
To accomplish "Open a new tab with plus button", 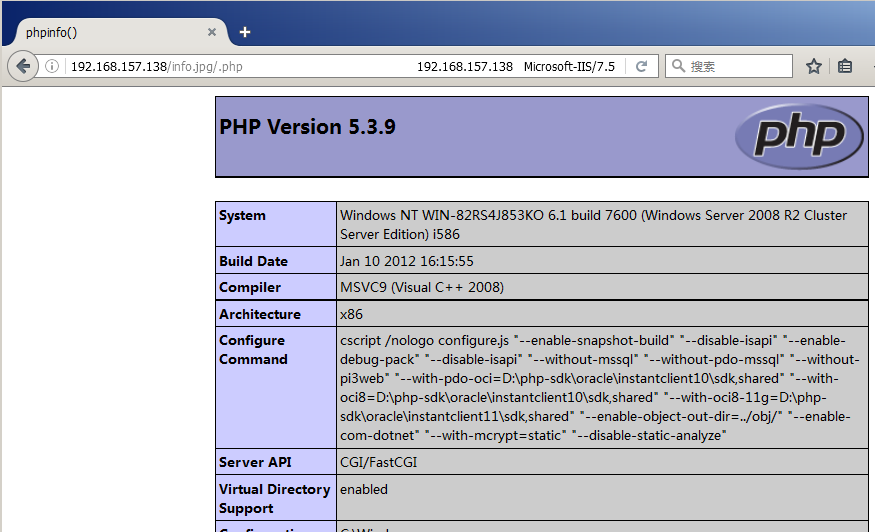I will tap(244, 32).
